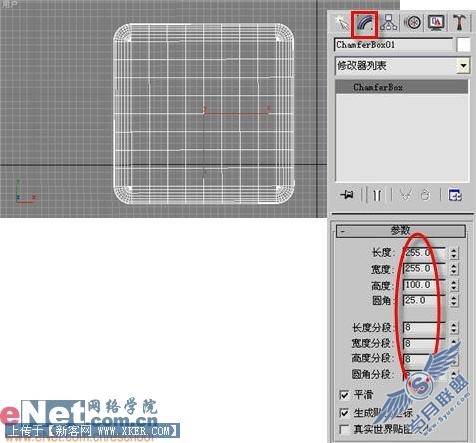
Task: Collapse the 参数 rollout header
Action: (400, 231)
